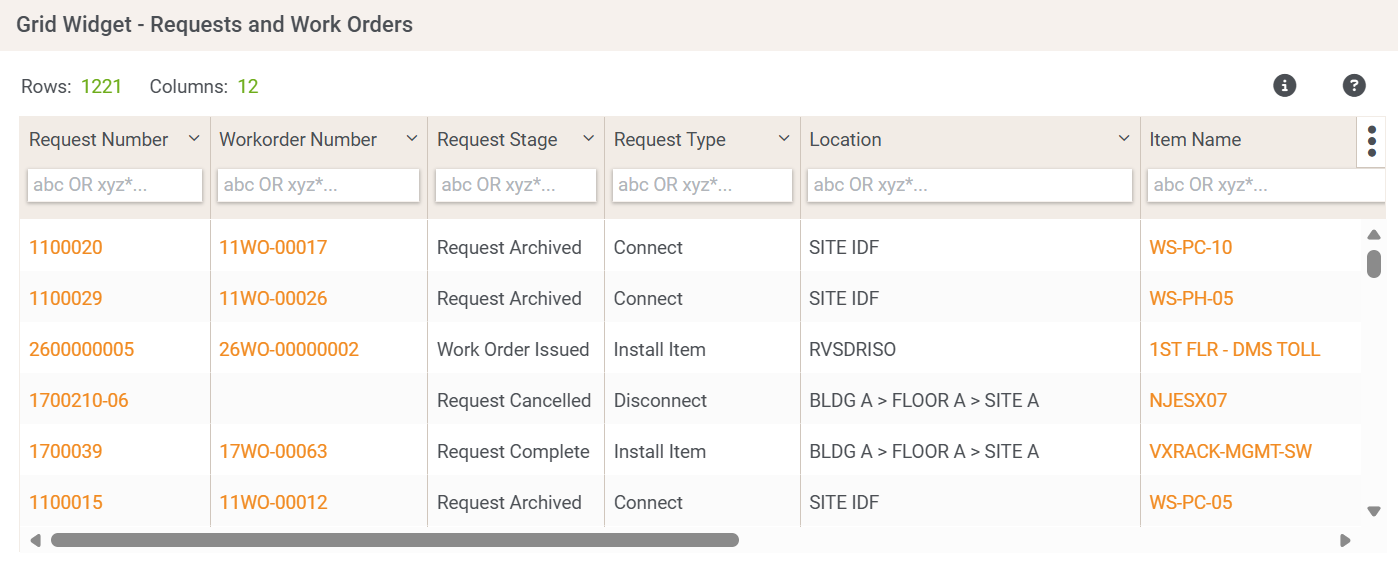The image size is (1398, 564).
Task: Open item VXRACK-MGMT-SW link
Action: [x=1230, y=452]
